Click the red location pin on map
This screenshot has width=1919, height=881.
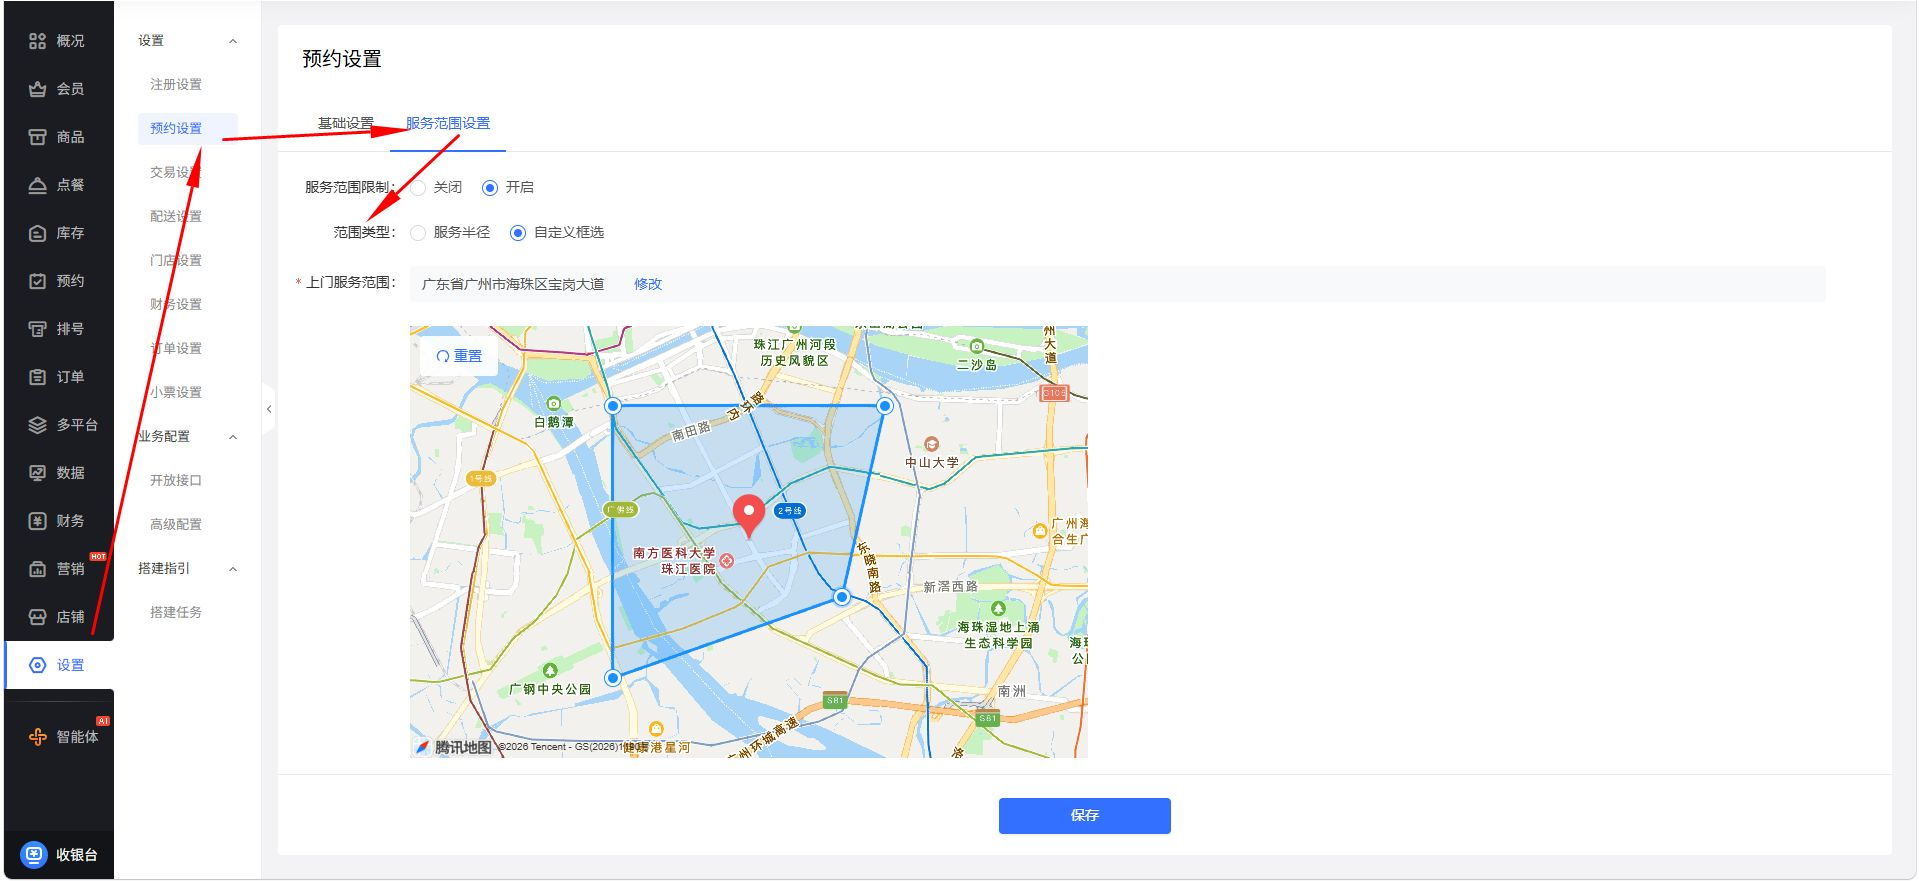(748, 515)
